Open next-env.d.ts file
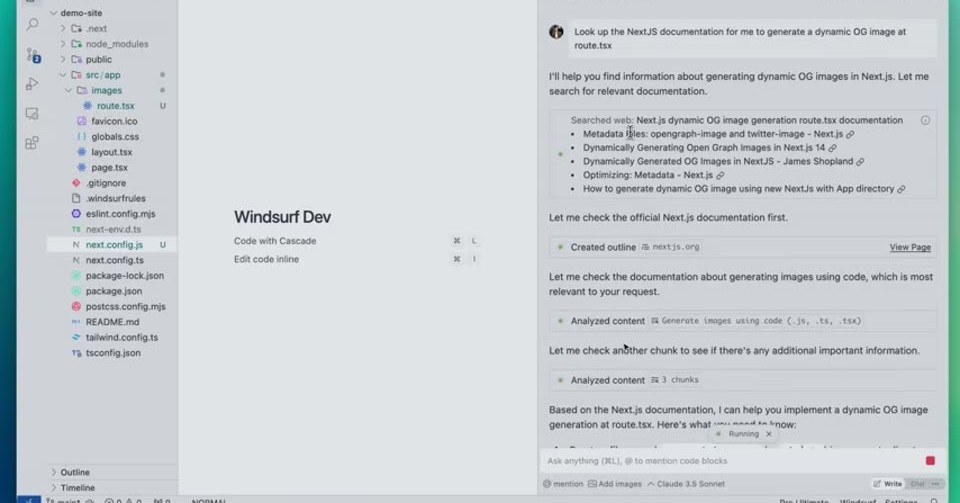The width and height of the screenshot is (960, 503). point(113,229)
